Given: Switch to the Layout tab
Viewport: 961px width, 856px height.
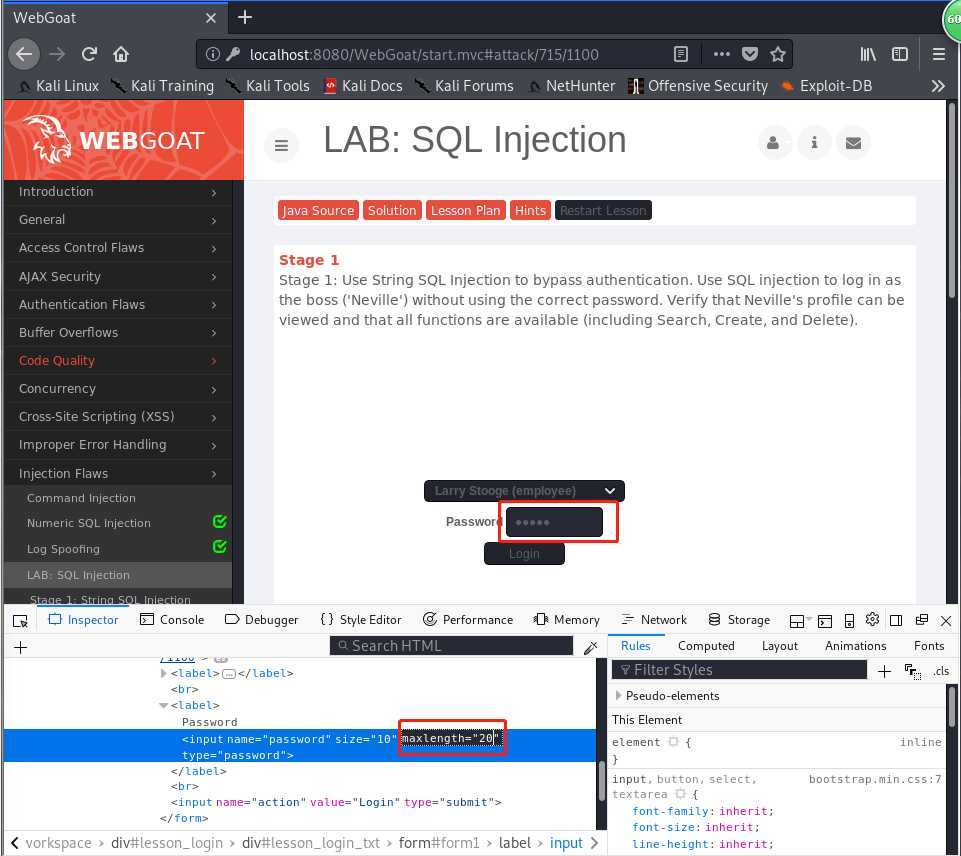Looking at the screenshot, I should pos(780,646).
